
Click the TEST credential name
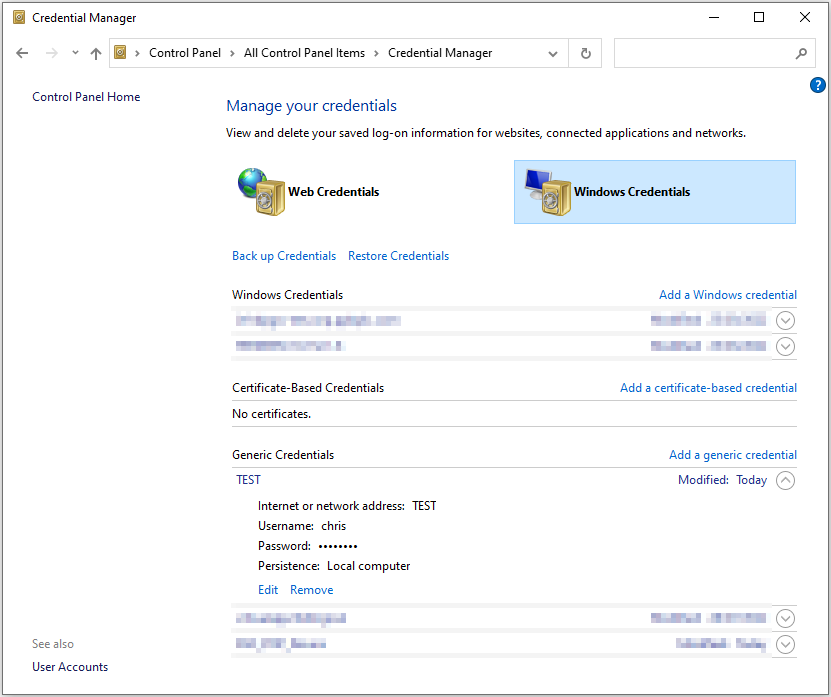(x=248, y=480)
